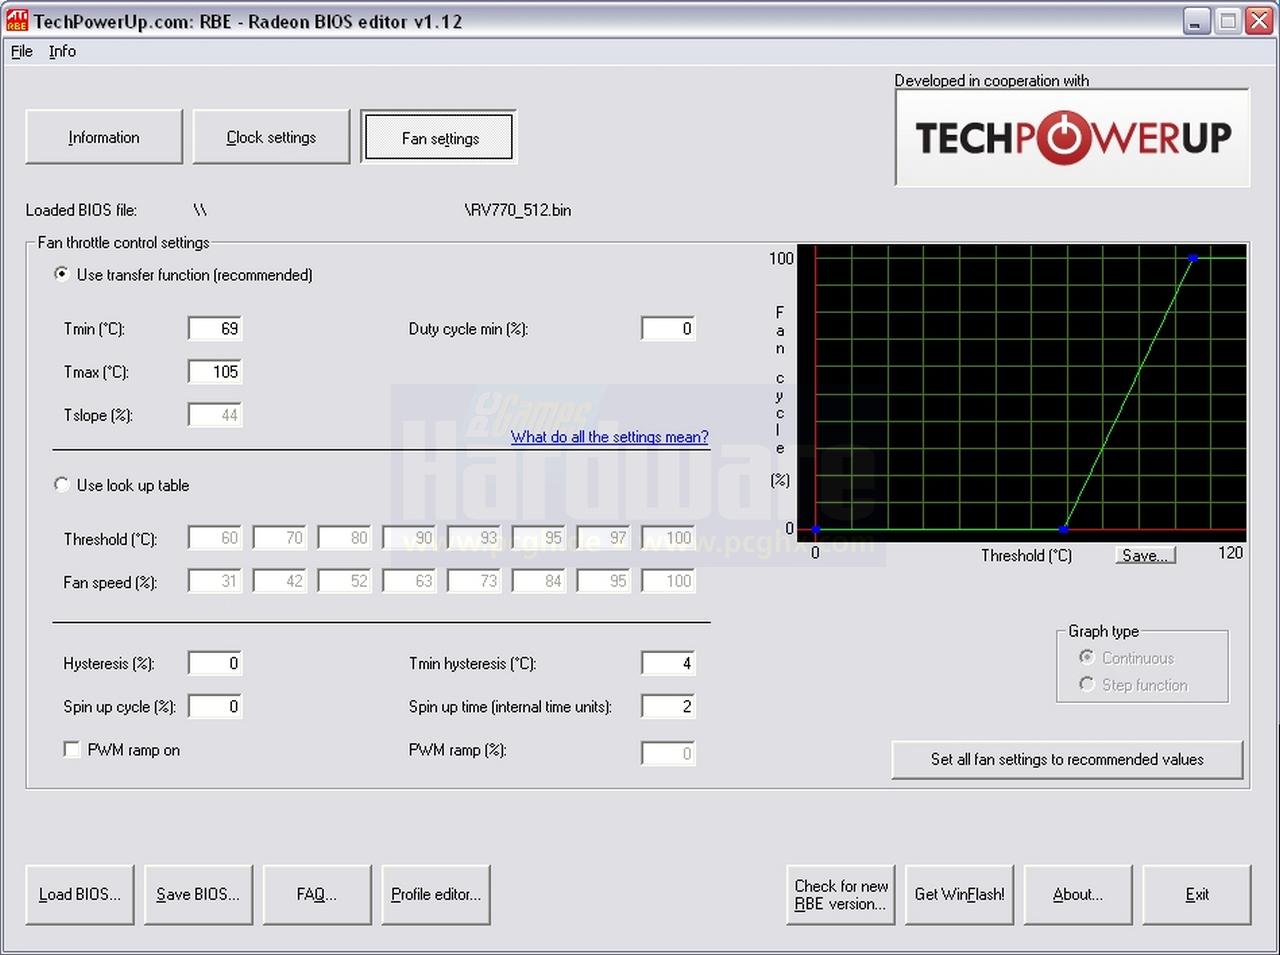Image resolution: width=1280 pixels, height=955 pixels.
Task: Close the RBE window
Action: pos(1259,21)
